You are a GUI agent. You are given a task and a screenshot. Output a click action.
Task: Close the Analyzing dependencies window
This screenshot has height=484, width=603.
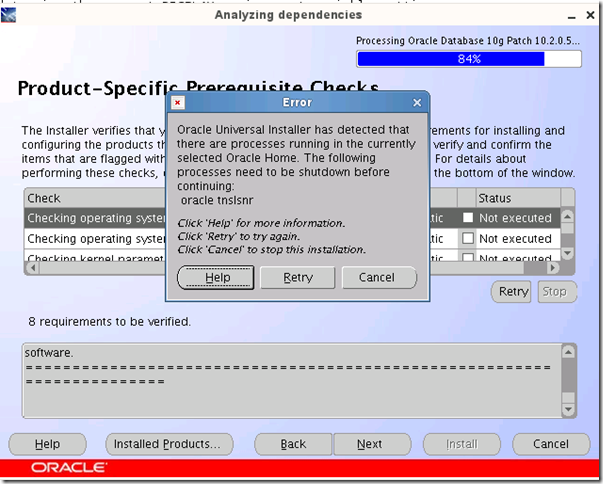590,15
